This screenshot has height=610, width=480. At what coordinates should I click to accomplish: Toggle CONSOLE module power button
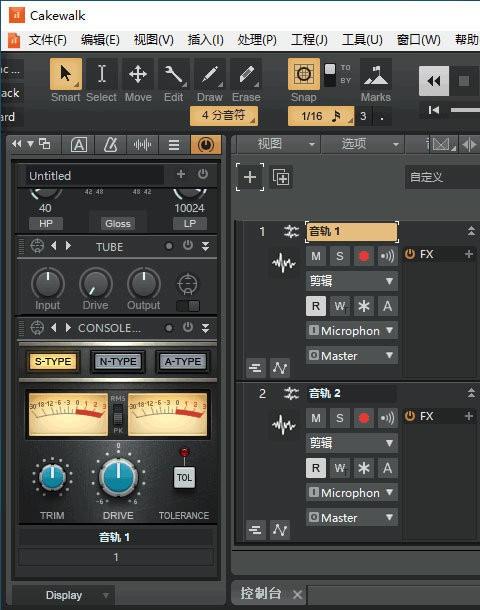click(188, 327)
